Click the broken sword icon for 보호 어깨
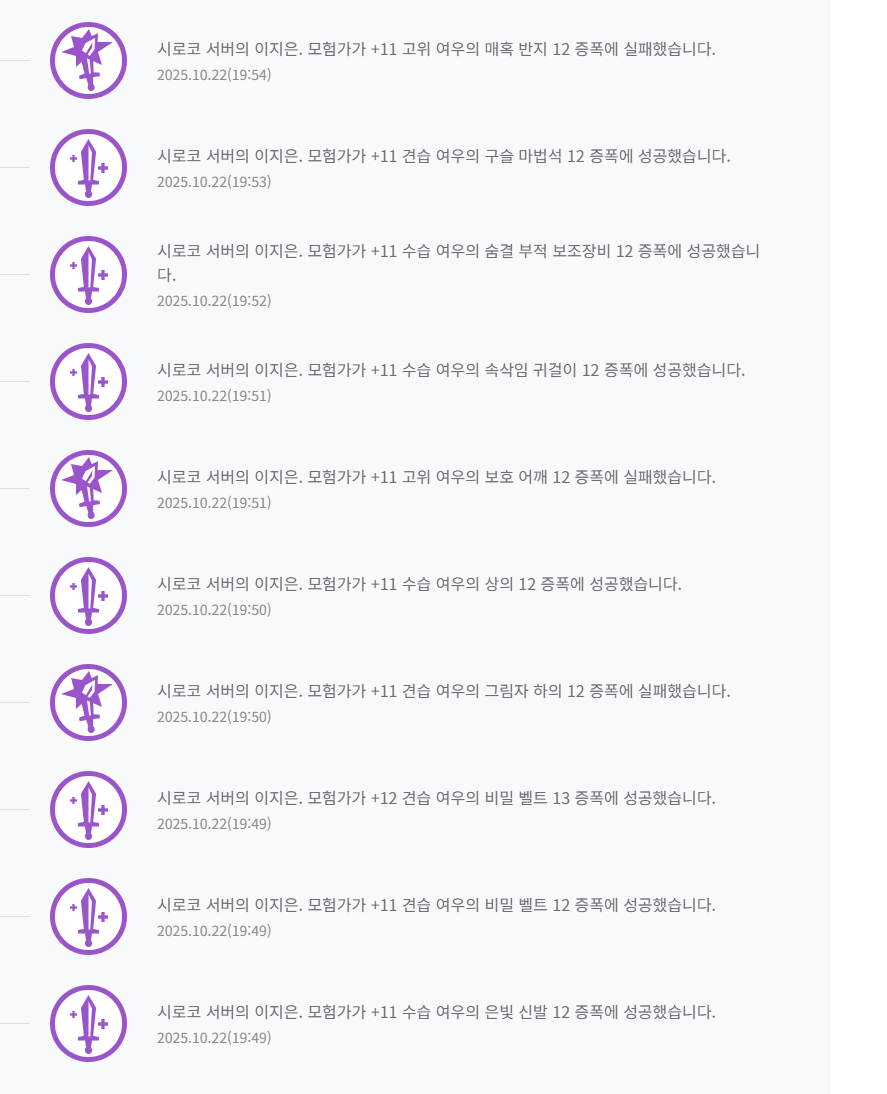Screen dimensions: 887x1094 tap(88, 488)
